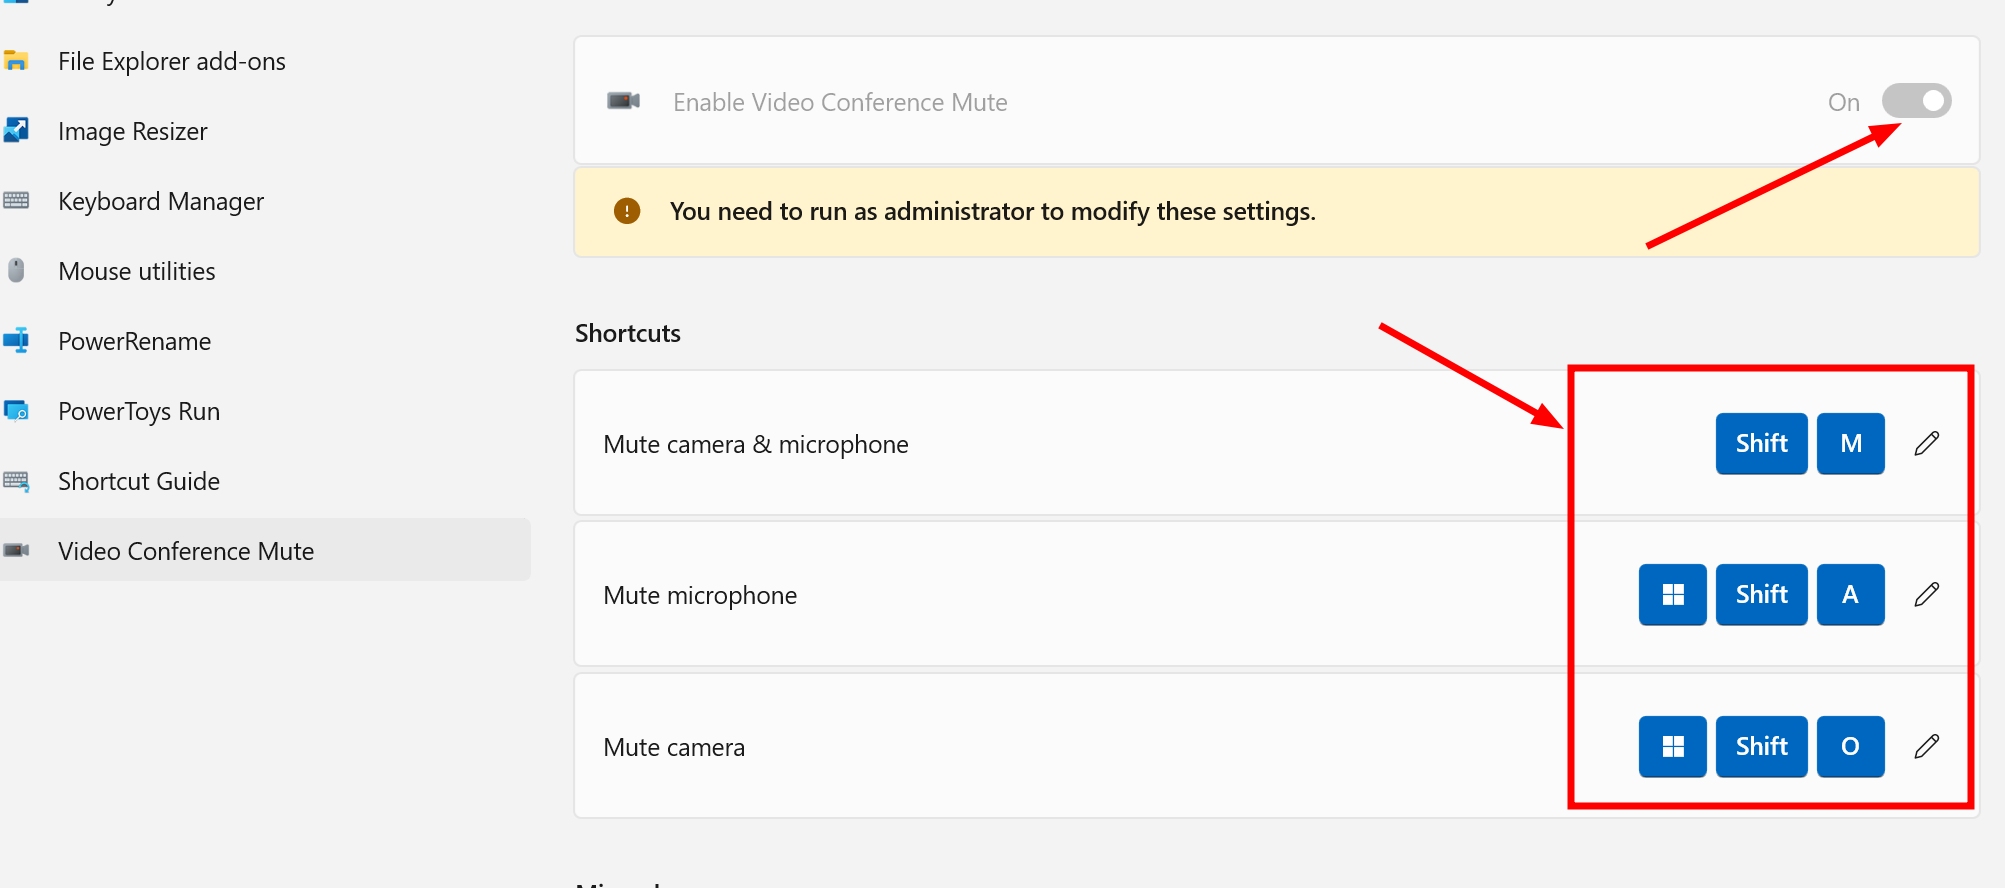Click the pencil to edit Mute microphone shortcut
This screenshot has height=888, width=2005.
pyautogui.click(x=1926, y=594)
